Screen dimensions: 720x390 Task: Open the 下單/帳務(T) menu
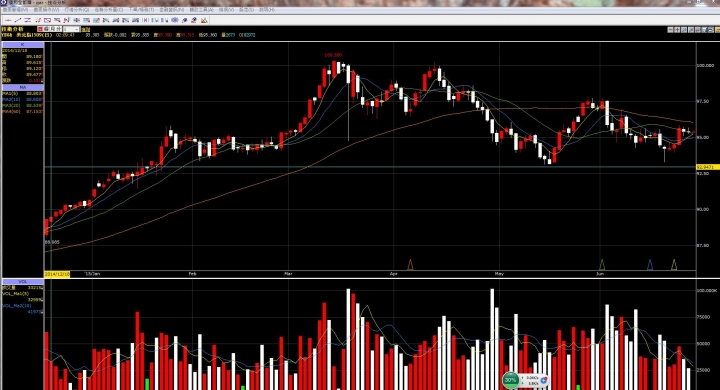(141, 10)
